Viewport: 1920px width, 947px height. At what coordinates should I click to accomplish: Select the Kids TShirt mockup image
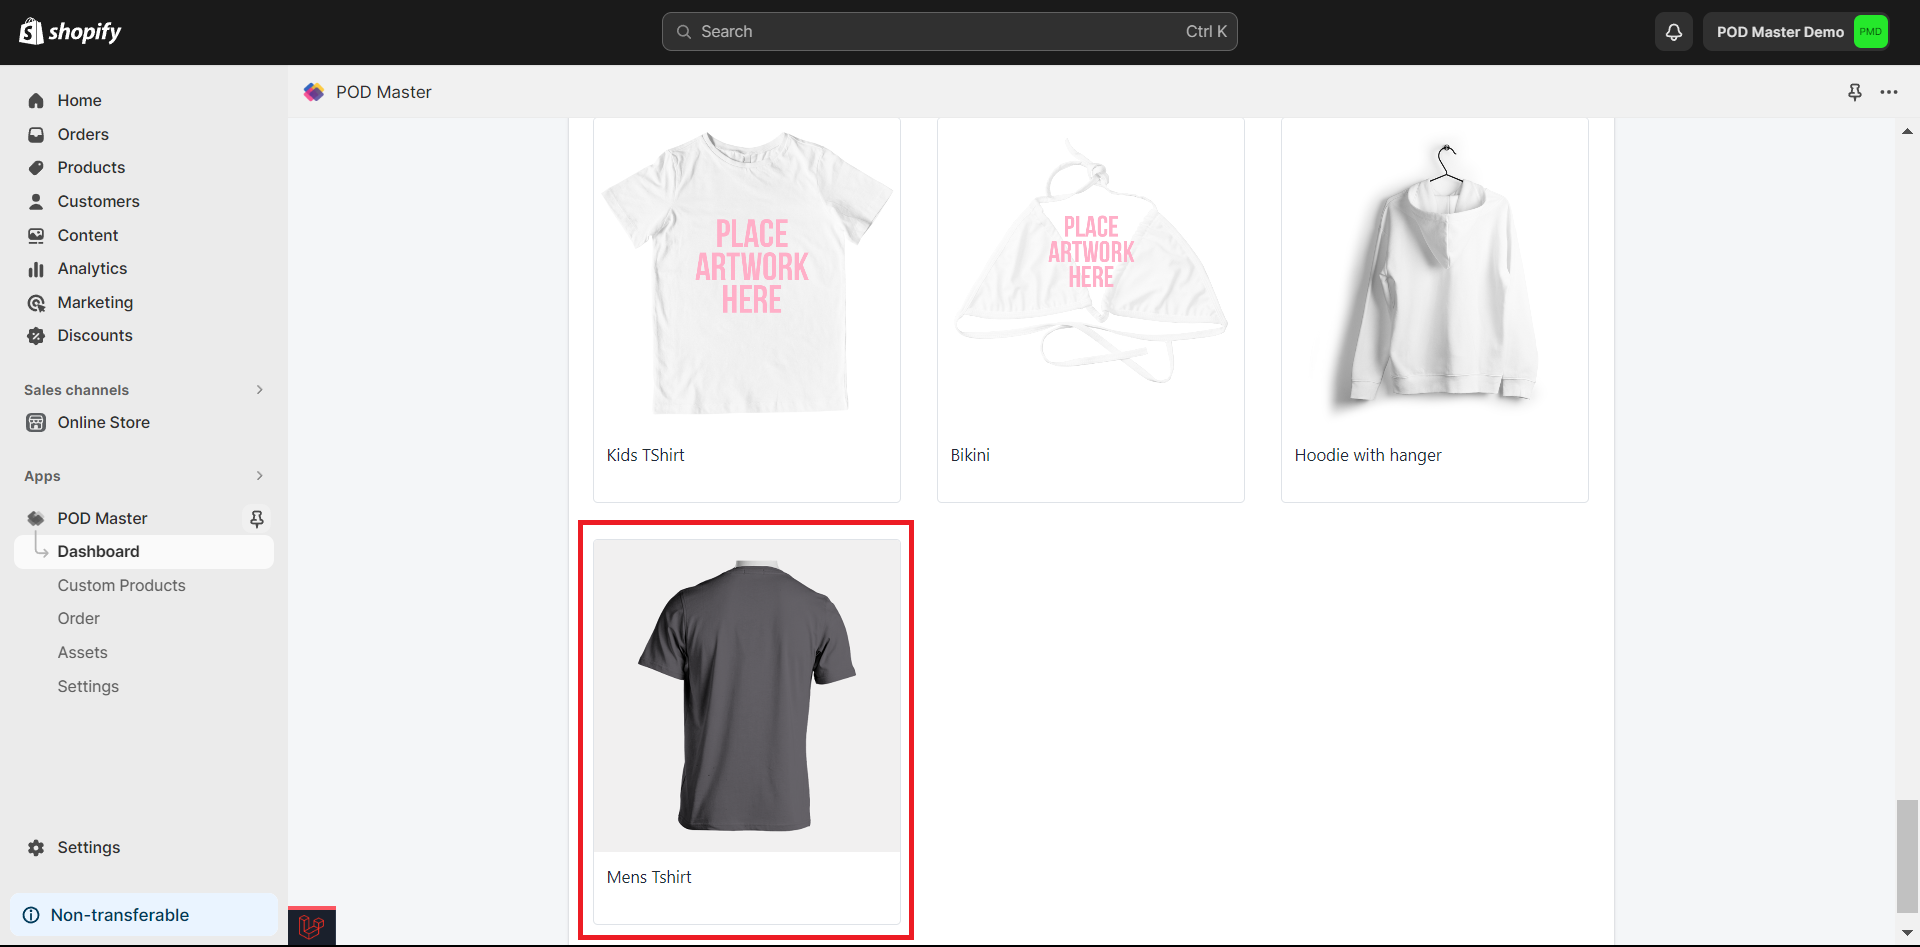click(x=747, y=273)
